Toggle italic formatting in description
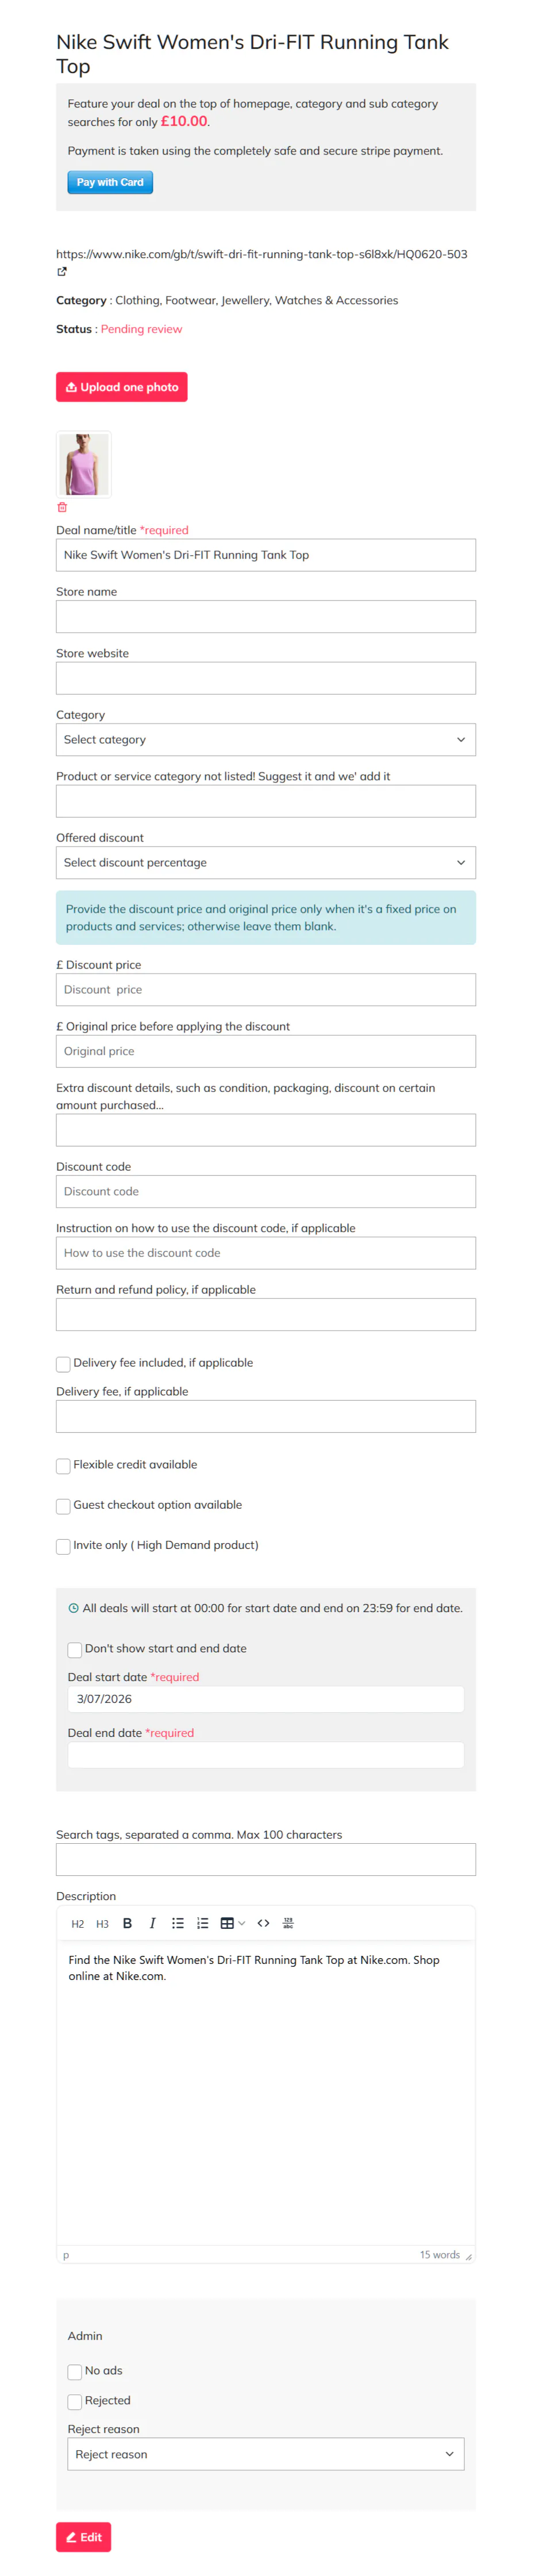This screenshot has height=2576, width=535. 152,1923
